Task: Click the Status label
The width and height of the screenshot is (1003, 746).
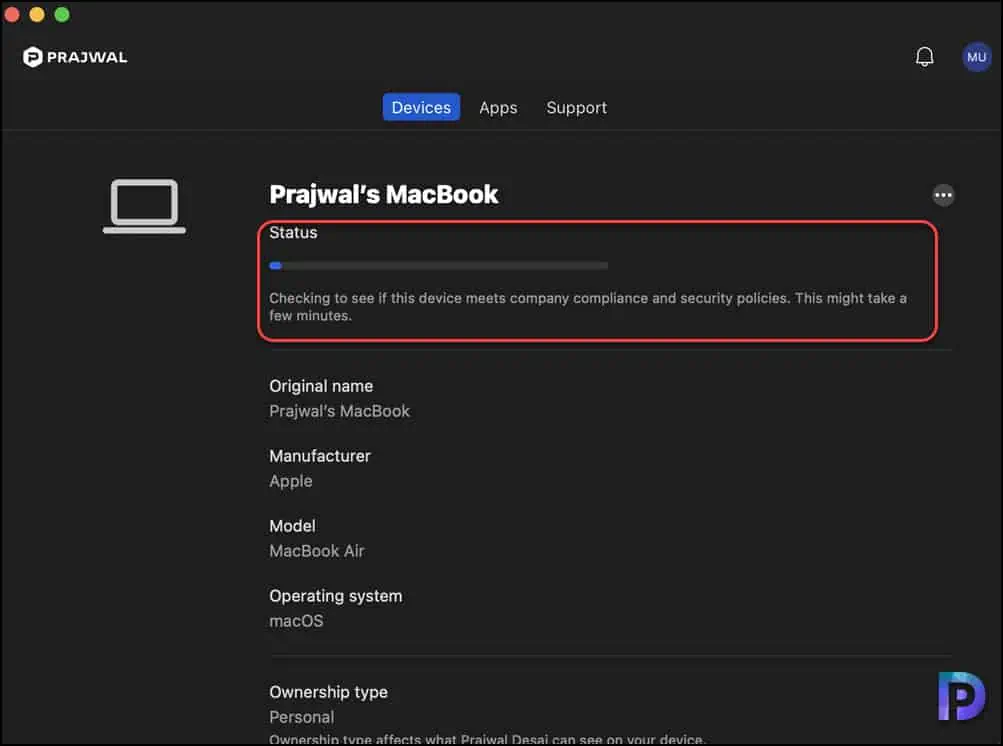Action: [x=293, y=232]
